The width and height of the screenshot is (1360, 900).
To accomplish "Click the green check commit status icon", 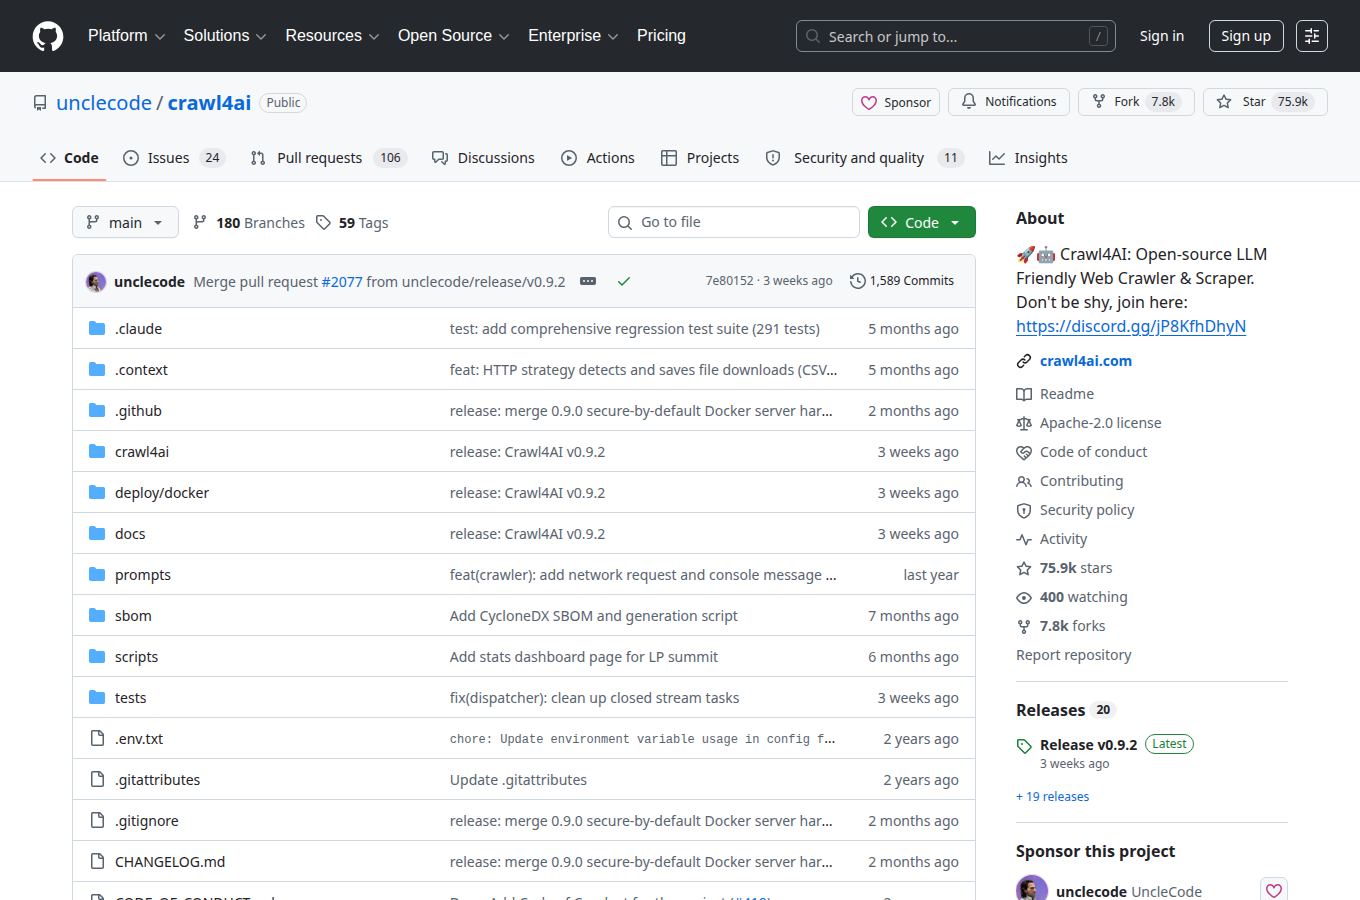I will (x=624, y=282).
